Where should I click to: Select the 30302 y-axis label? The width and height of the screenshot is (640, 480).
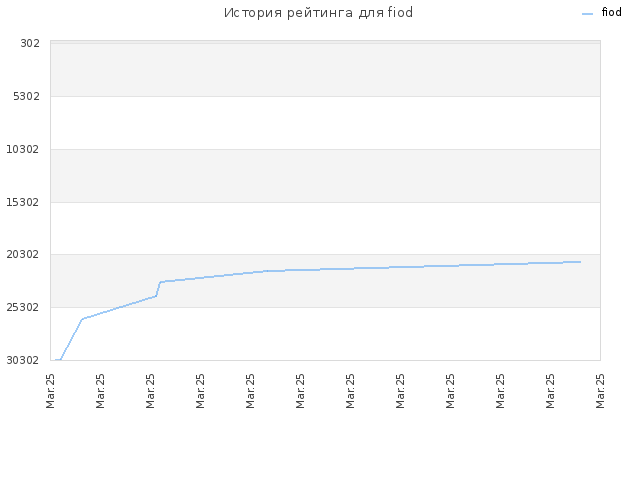pyautogui.click(x=23, y=360)
